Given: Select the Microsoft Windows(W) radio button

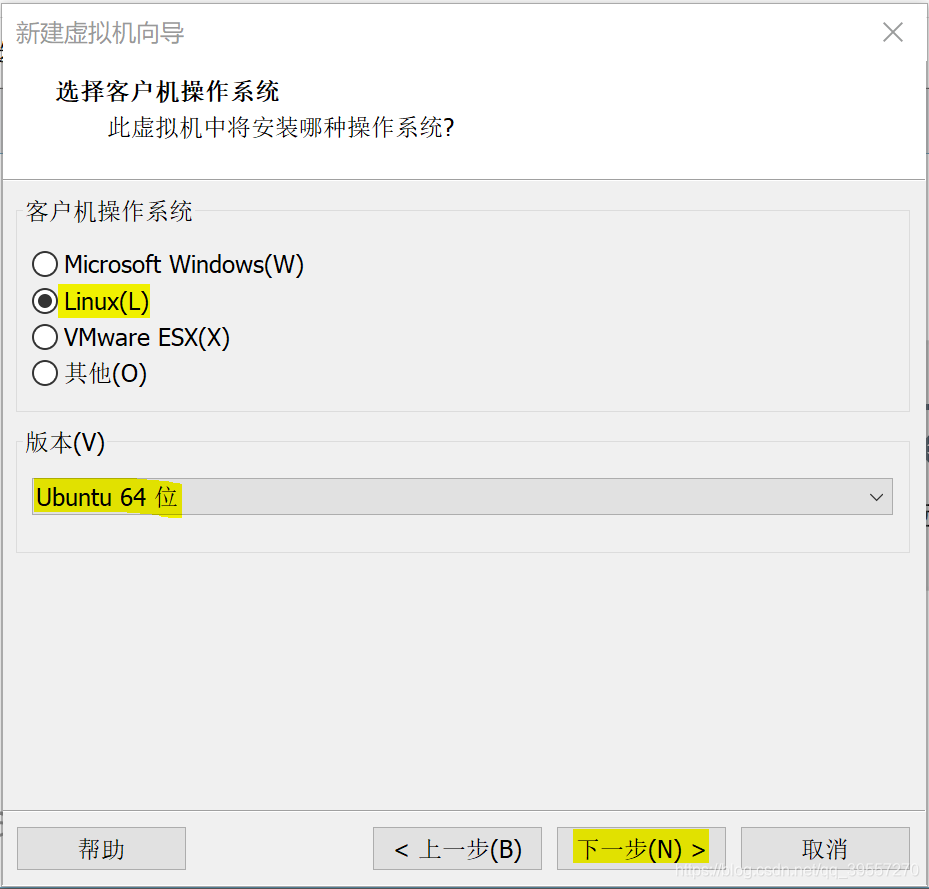Looking at the screenshot, I should pos(45,264).
